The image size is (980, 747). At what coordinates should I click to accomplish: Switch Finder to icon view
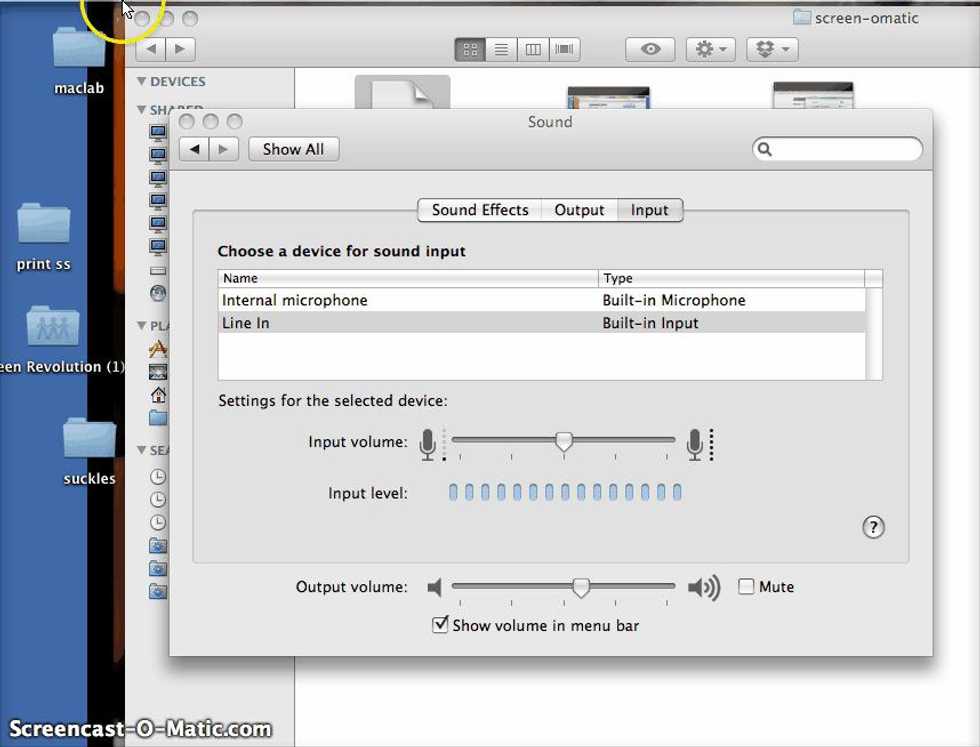point(469,49)
